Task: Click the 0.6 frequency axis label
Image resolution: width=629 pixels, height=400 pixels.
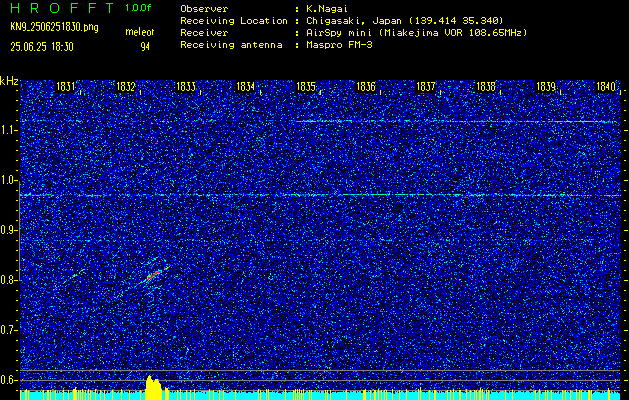Action: (8, 380)
